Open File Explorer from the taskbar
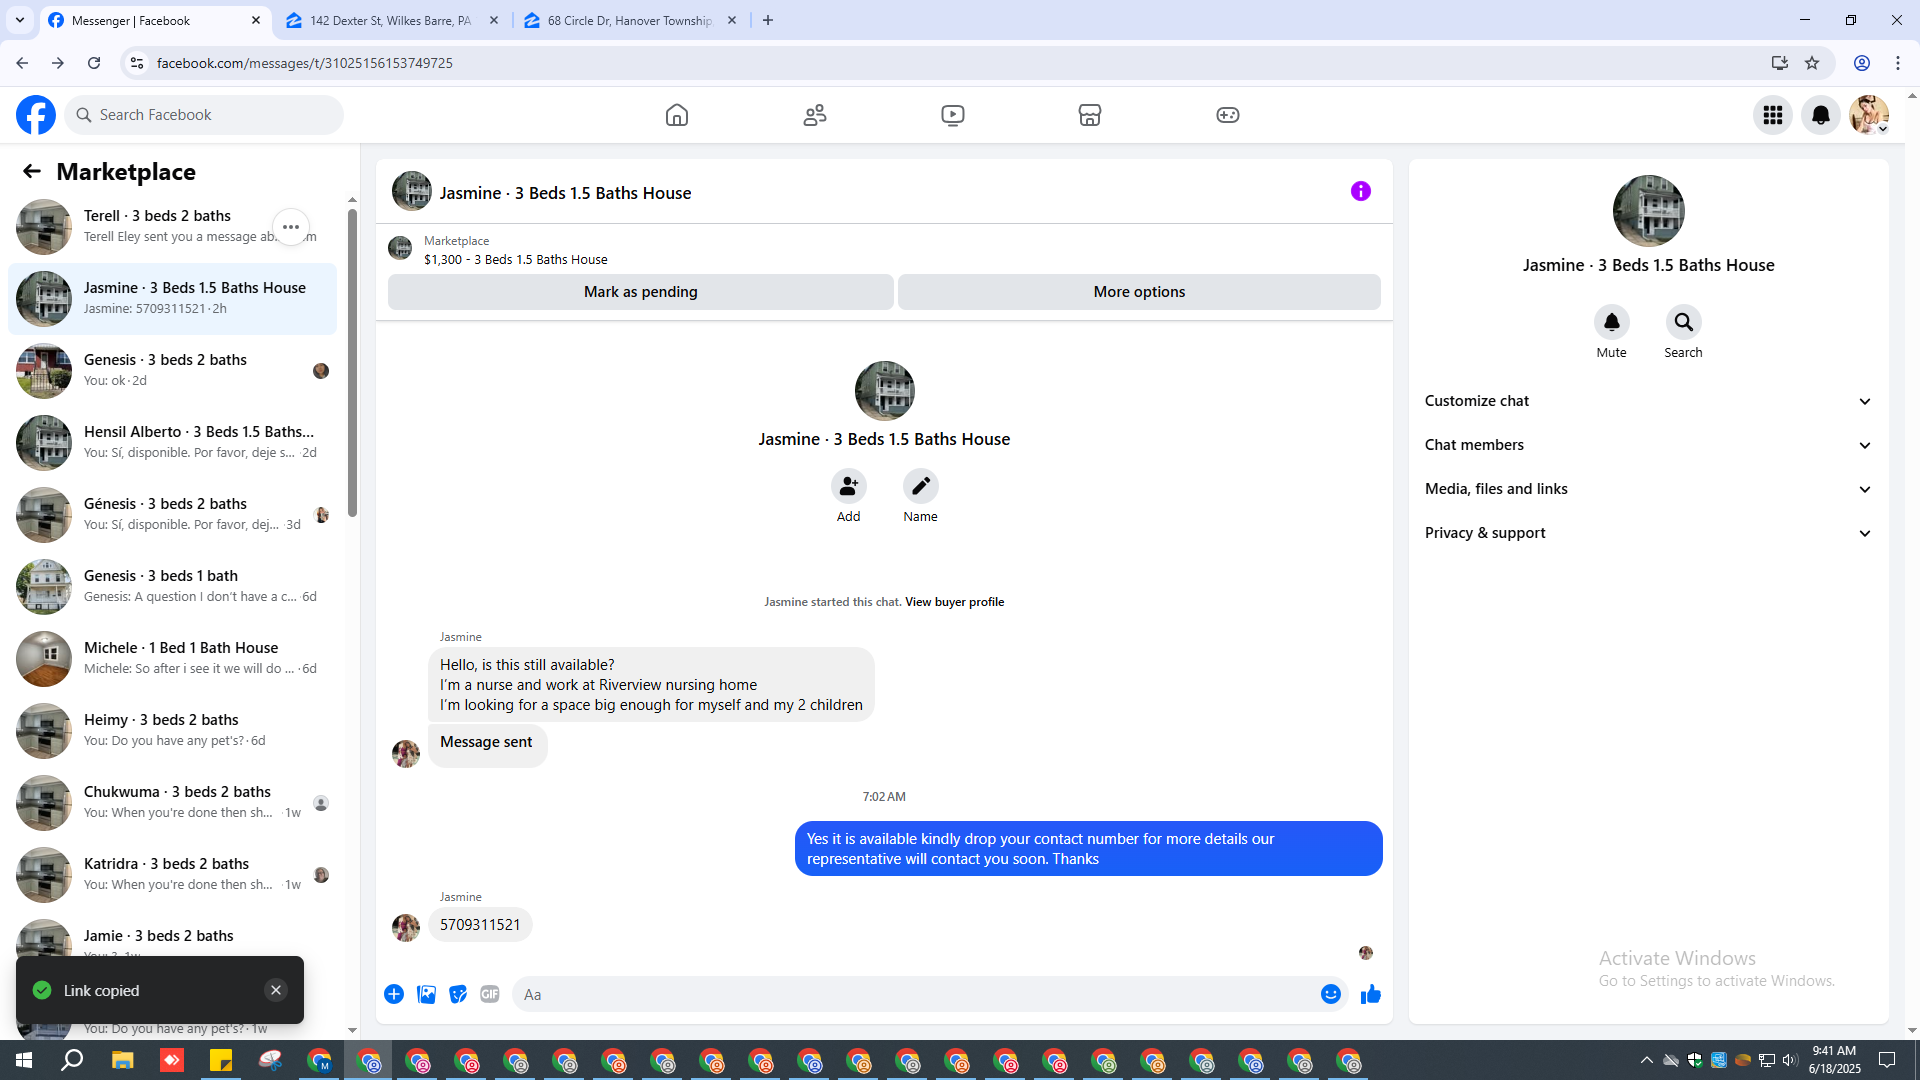Screen dimensions: 1920x1080 pos(123,1060)
